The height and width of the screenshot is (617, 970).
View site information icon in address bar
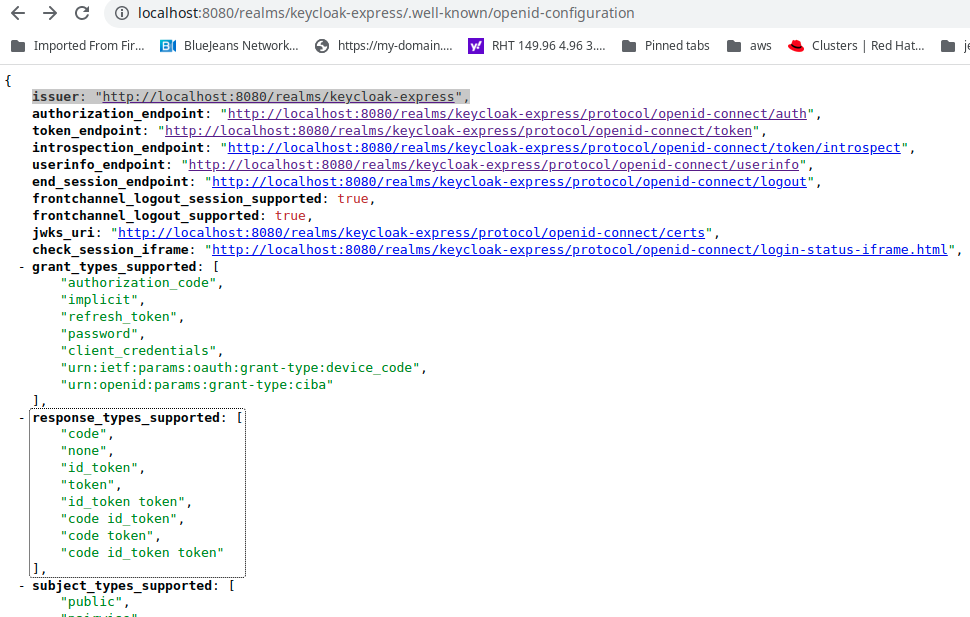pyautogui.click(x=122, y=13)
